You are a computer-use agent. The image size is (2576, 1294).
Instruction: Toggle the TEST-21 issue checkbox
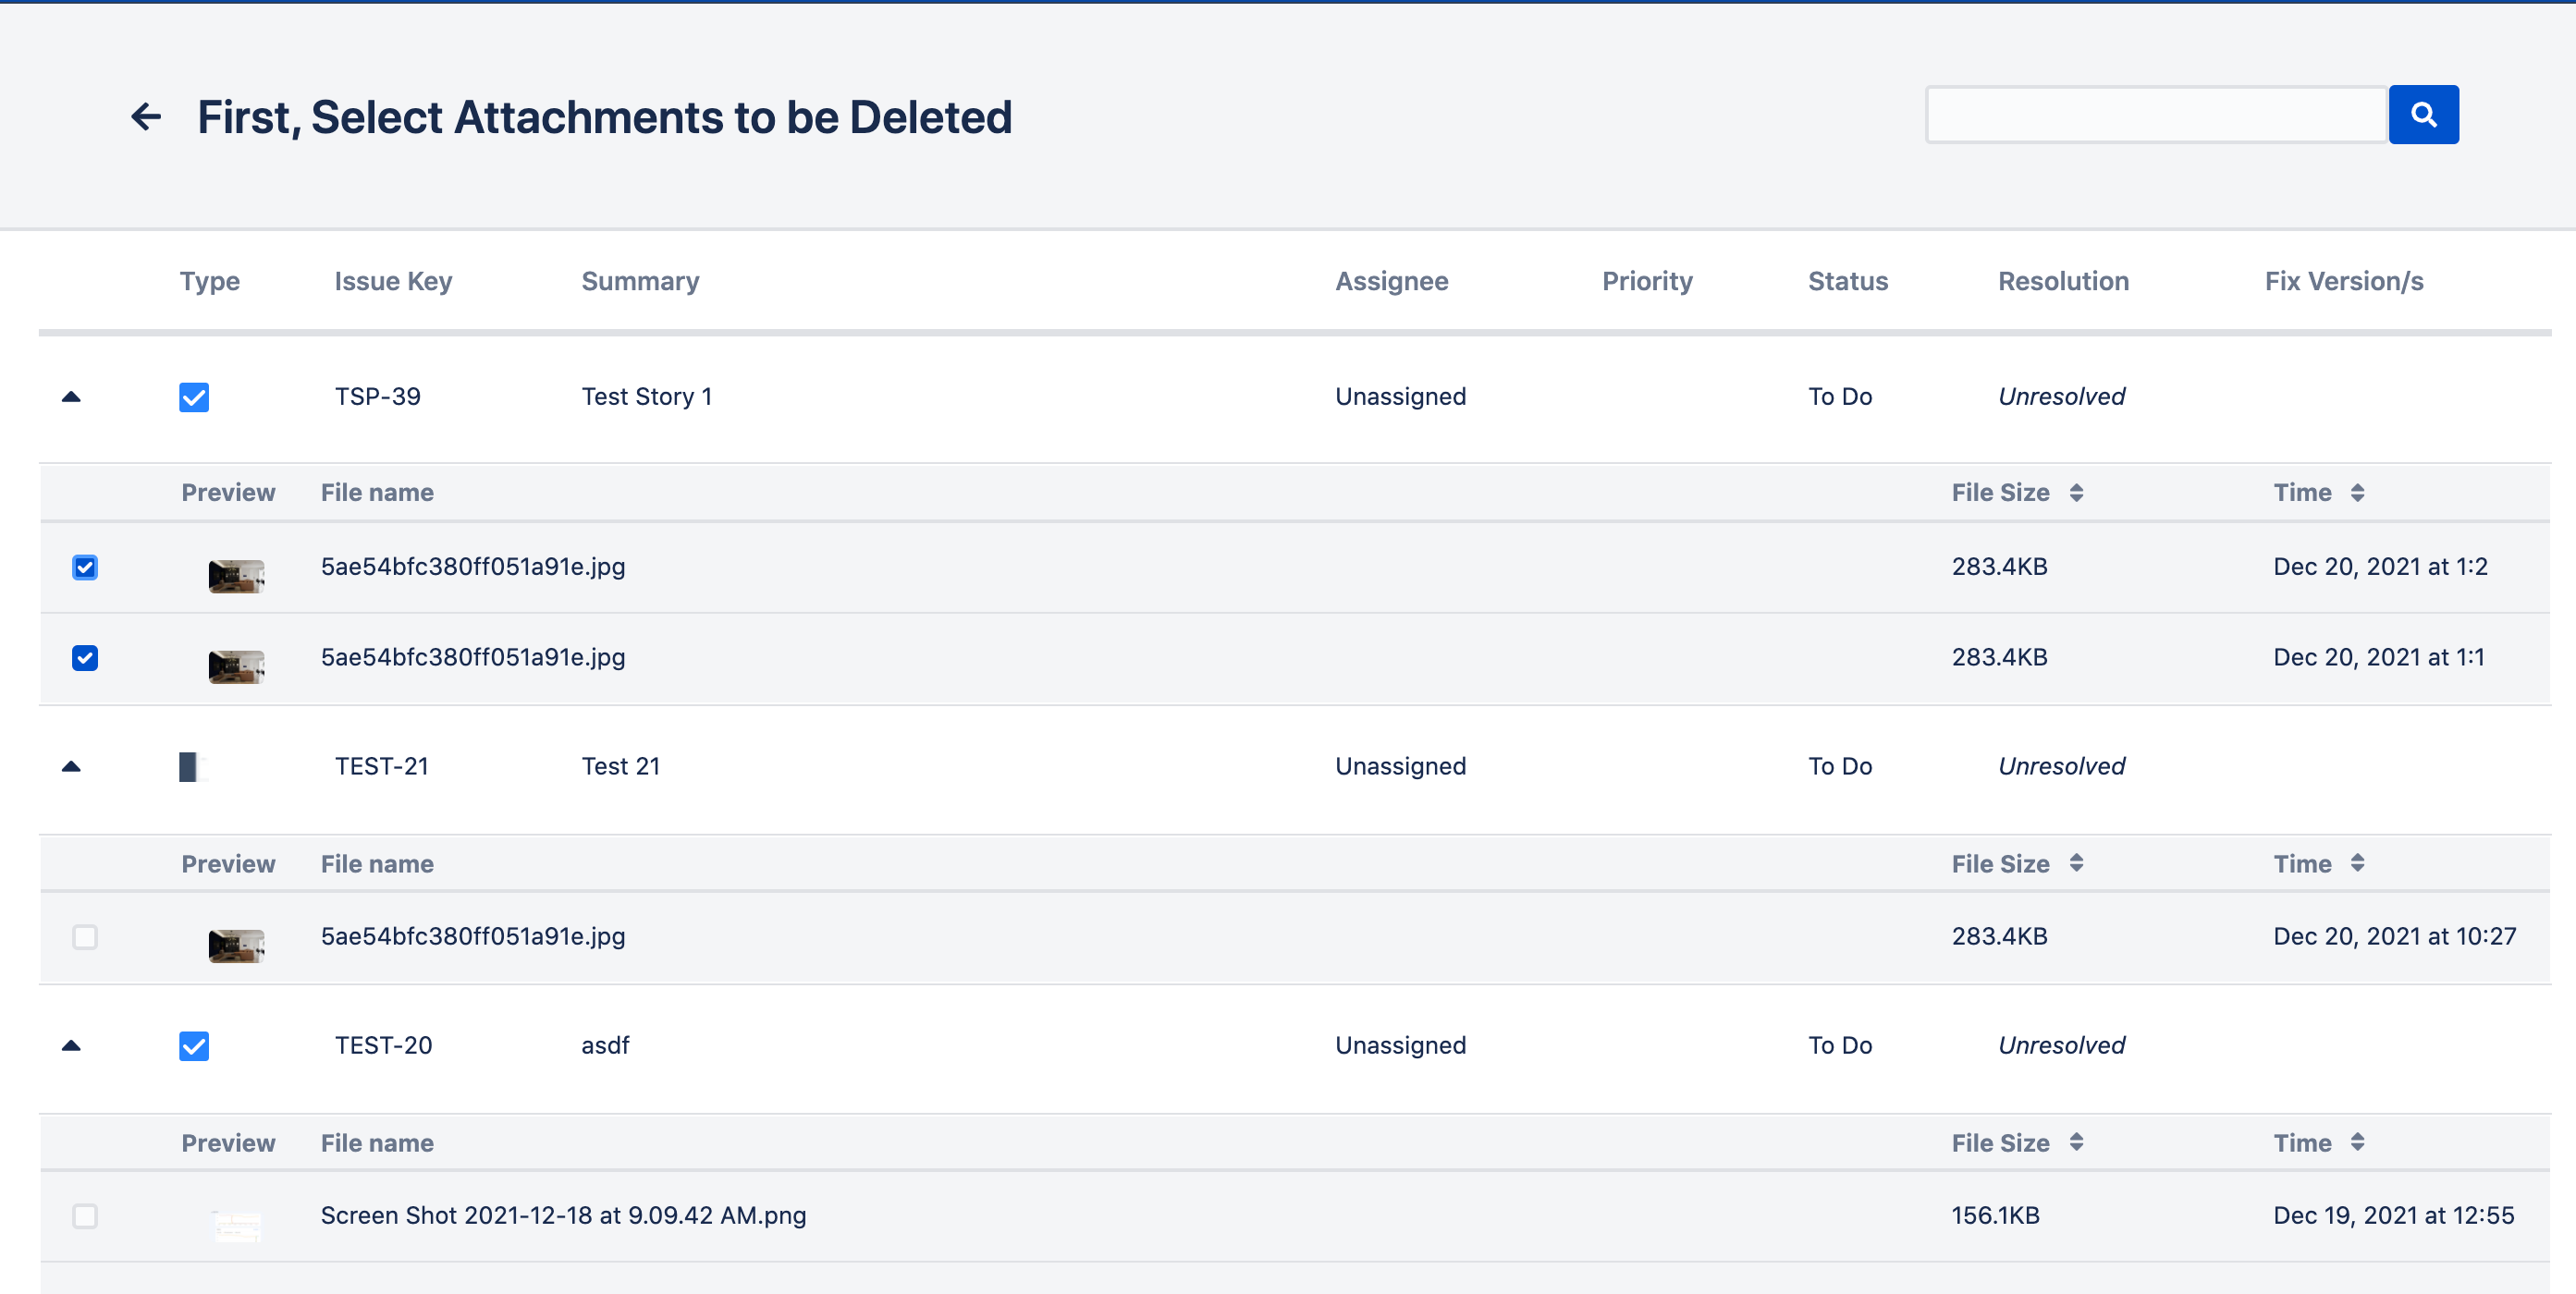pos(194,767)
